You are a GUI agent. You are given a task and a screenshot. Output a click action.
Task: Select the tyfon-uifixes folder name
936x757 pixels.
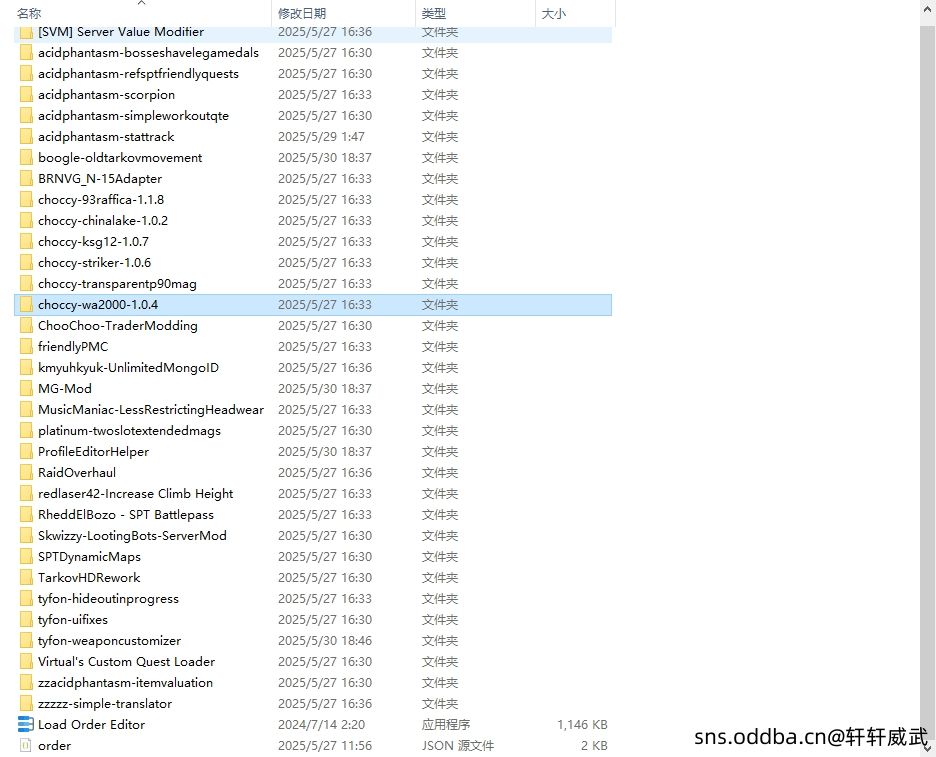point(73,620)
